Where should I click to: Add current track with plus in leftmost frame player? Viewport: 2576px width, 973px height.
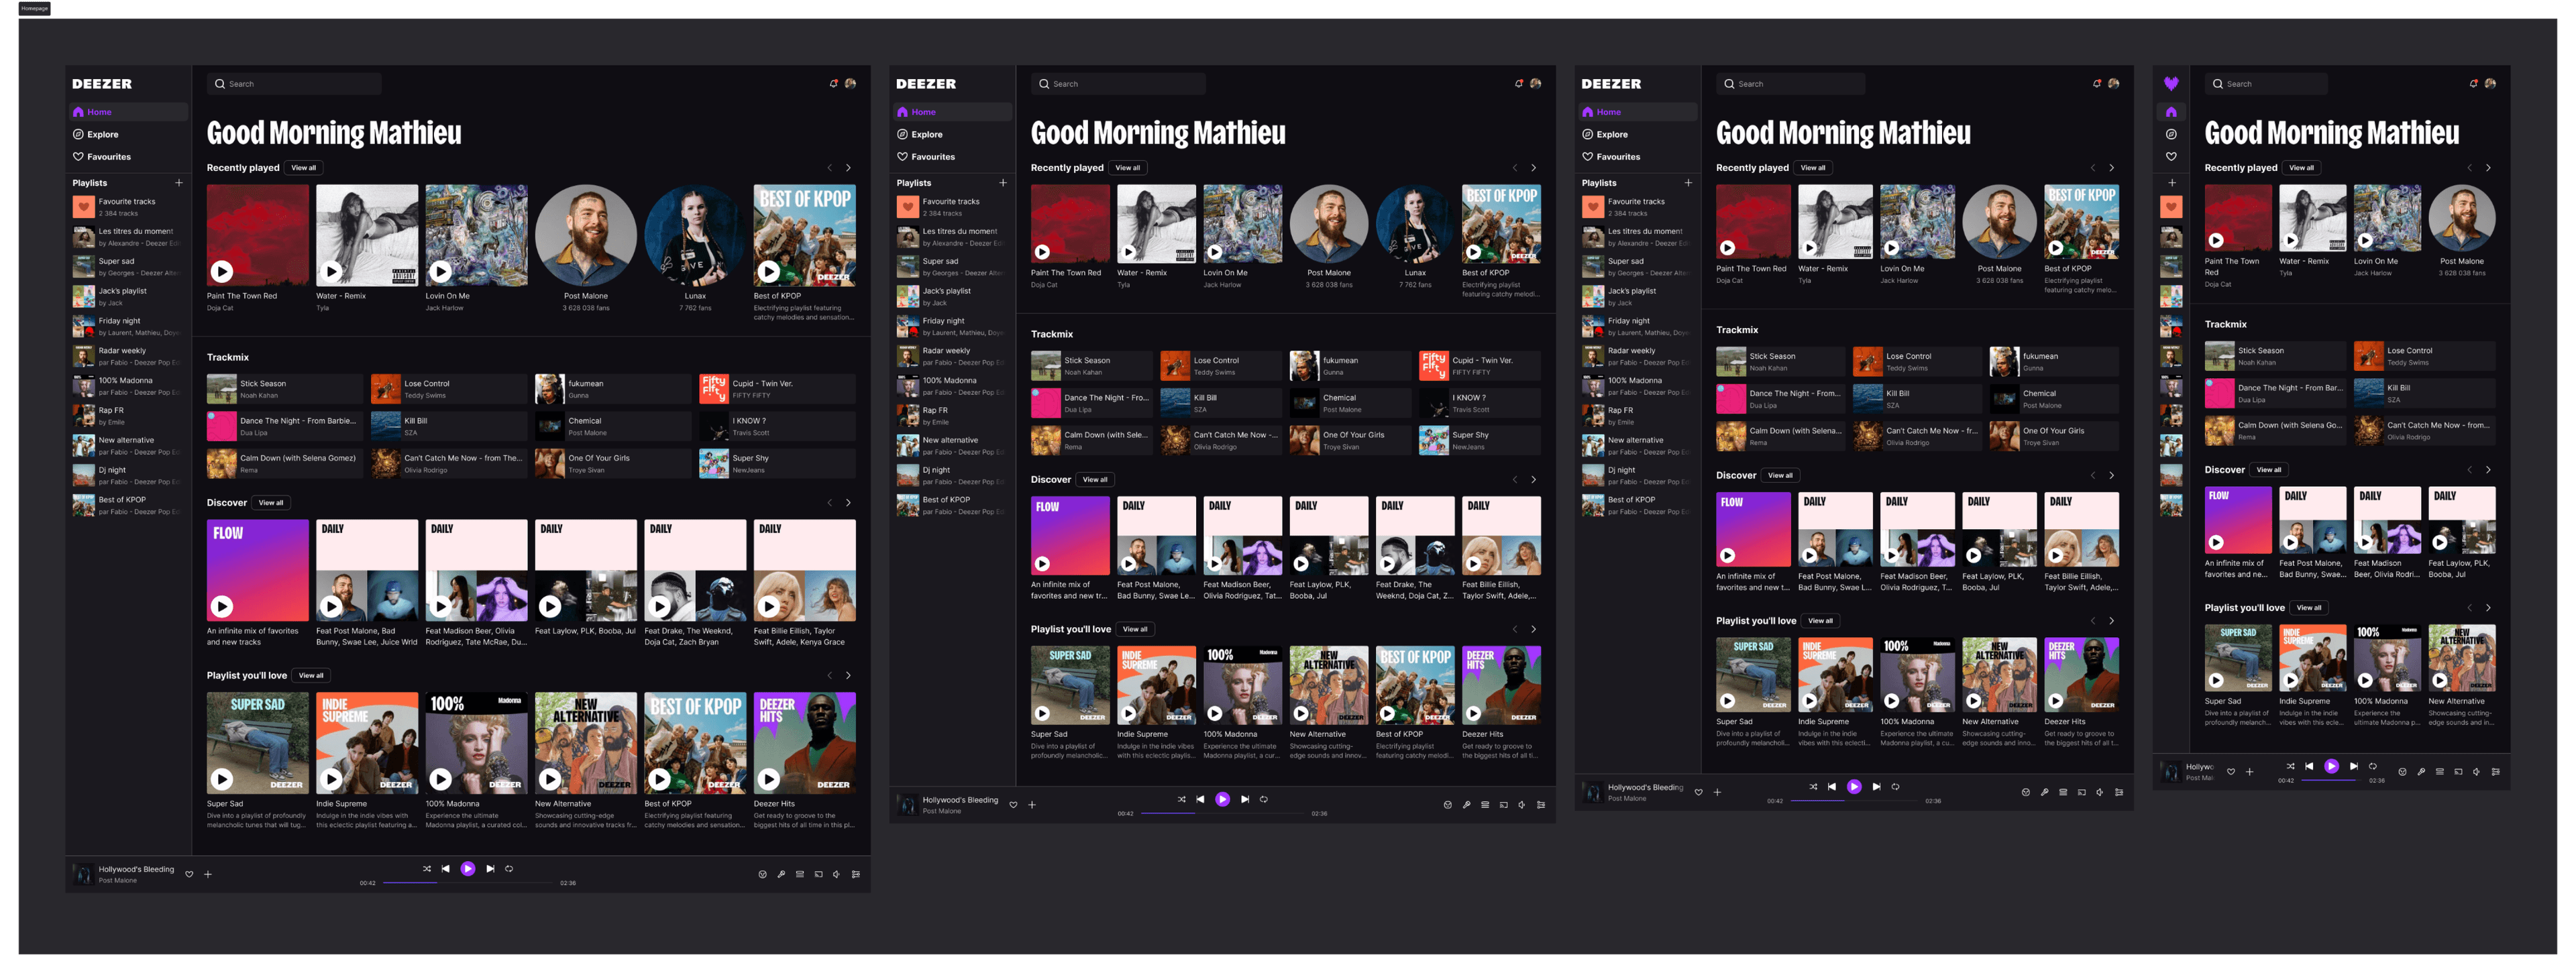click(x=208, y=874)
